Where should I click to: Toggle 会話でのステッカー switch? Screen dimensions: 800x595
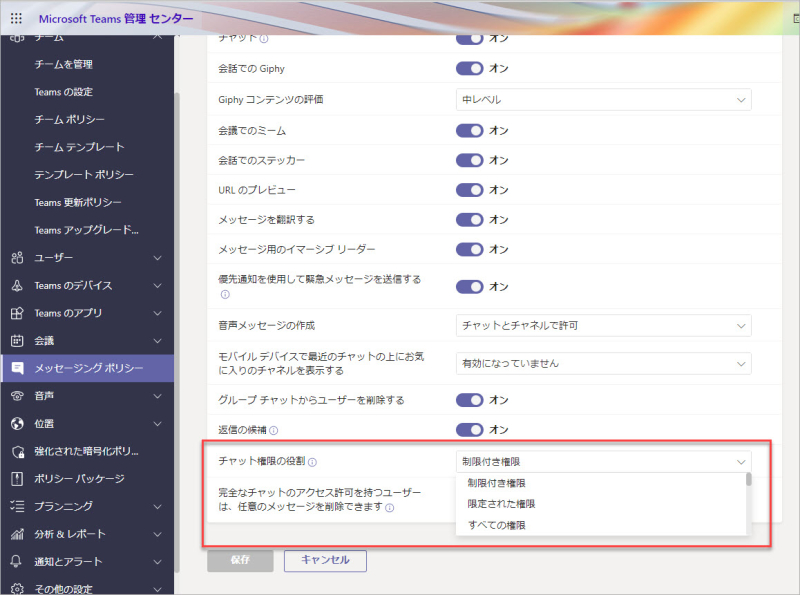coord(469,160)
